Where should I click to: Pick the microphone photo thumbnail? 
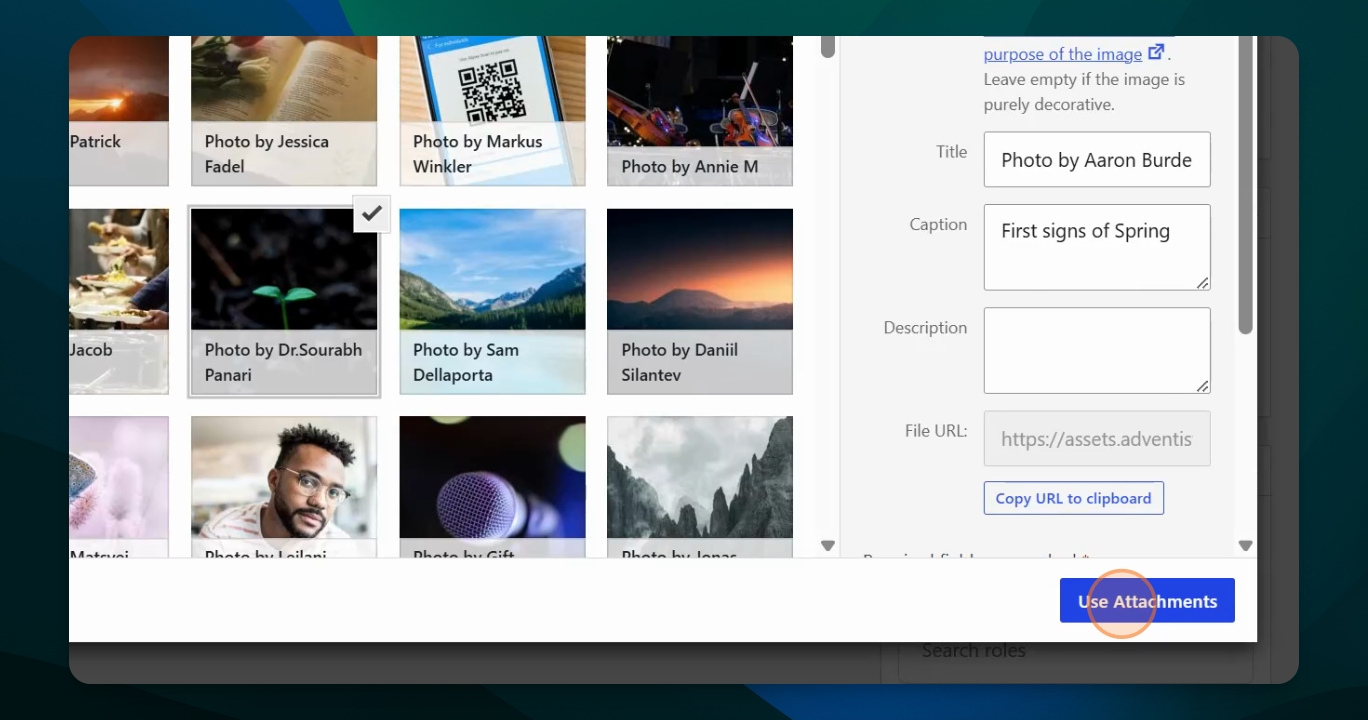(492, 487)
